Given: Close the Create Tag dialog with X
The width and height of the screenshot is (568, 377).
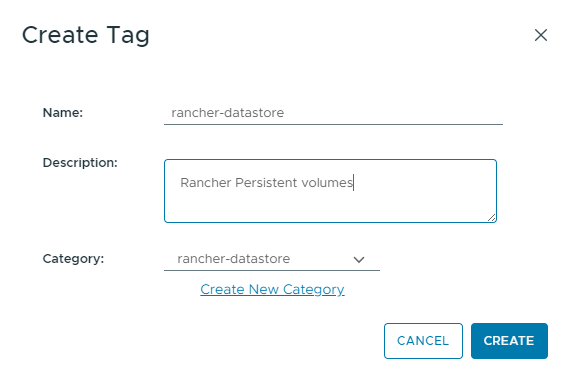Looking at the screenshot, I should click(540, 35).
